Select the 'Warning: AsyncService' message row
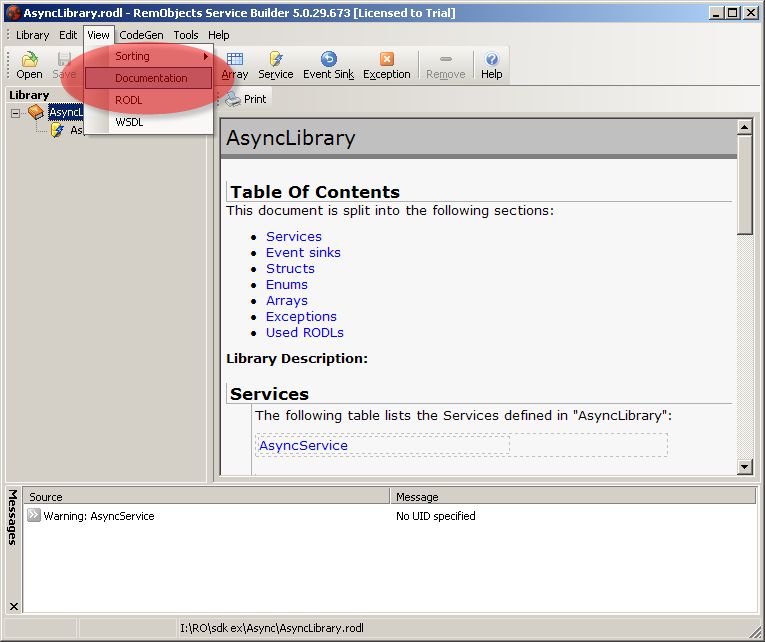This screenshot has height=642, width=765. (390, 516)
